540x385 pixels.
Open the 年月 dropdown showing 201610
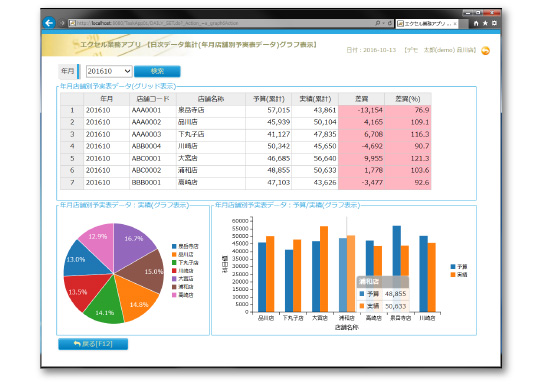click(109, 71)
